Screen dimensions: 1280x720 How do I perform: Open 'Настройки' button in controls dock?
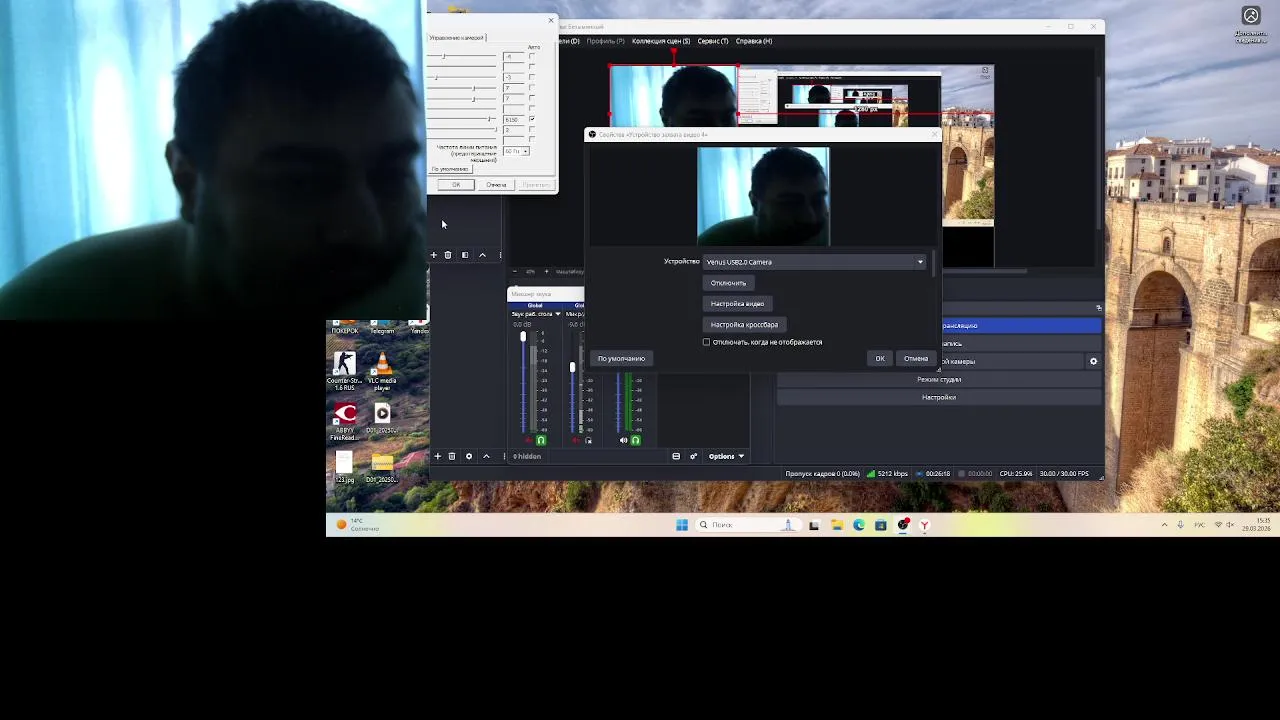tap(939, 397)
